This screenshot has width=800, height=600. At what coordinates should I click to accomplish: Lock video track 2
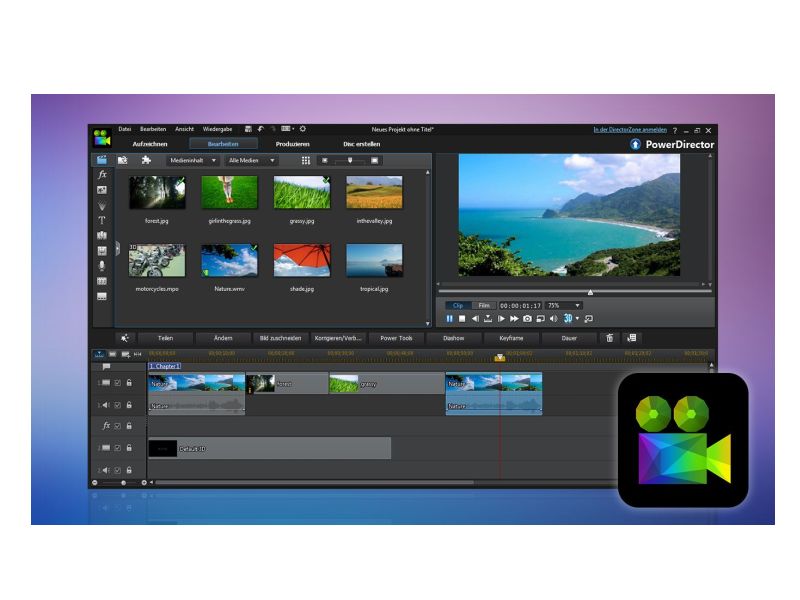[x=129, y=448]
